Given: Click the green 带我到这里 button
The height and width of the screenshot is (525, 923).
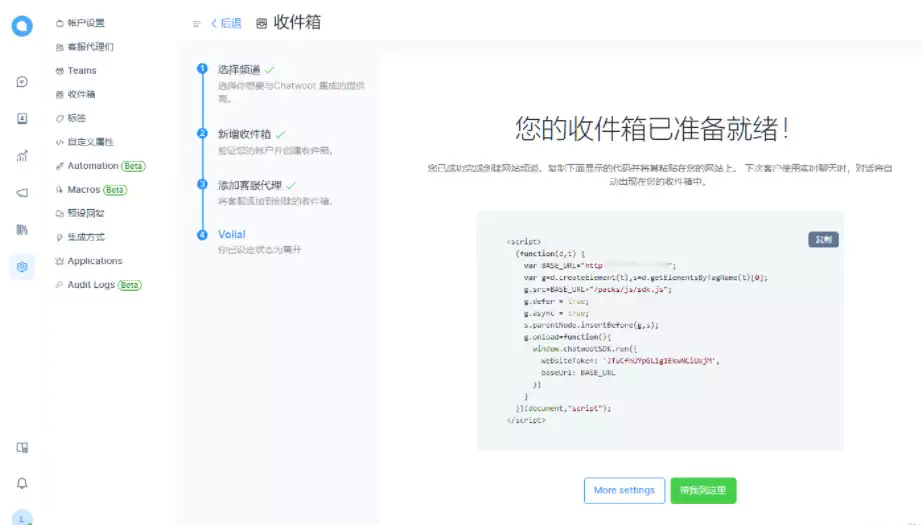Looking at the screenshot, I should point(703,490).
